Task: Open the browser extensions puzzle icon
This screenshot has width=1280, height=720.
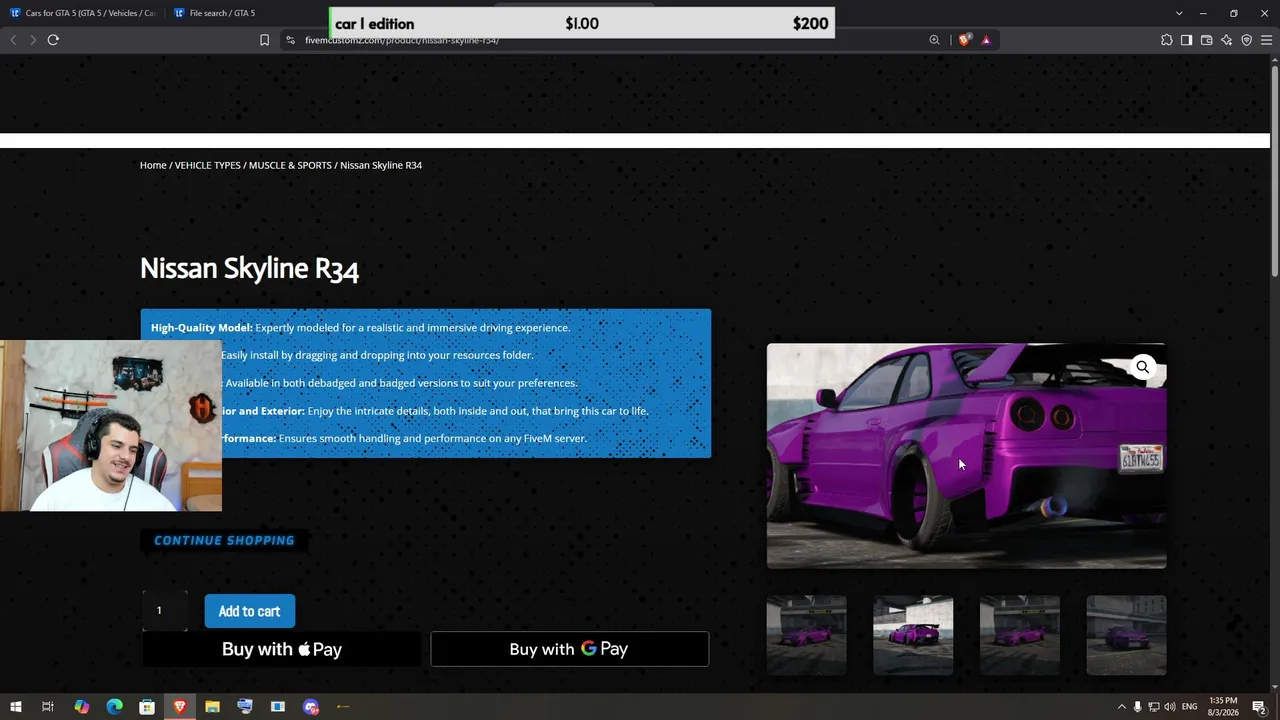Action: pyautogui.click(x=1167, y=40)
